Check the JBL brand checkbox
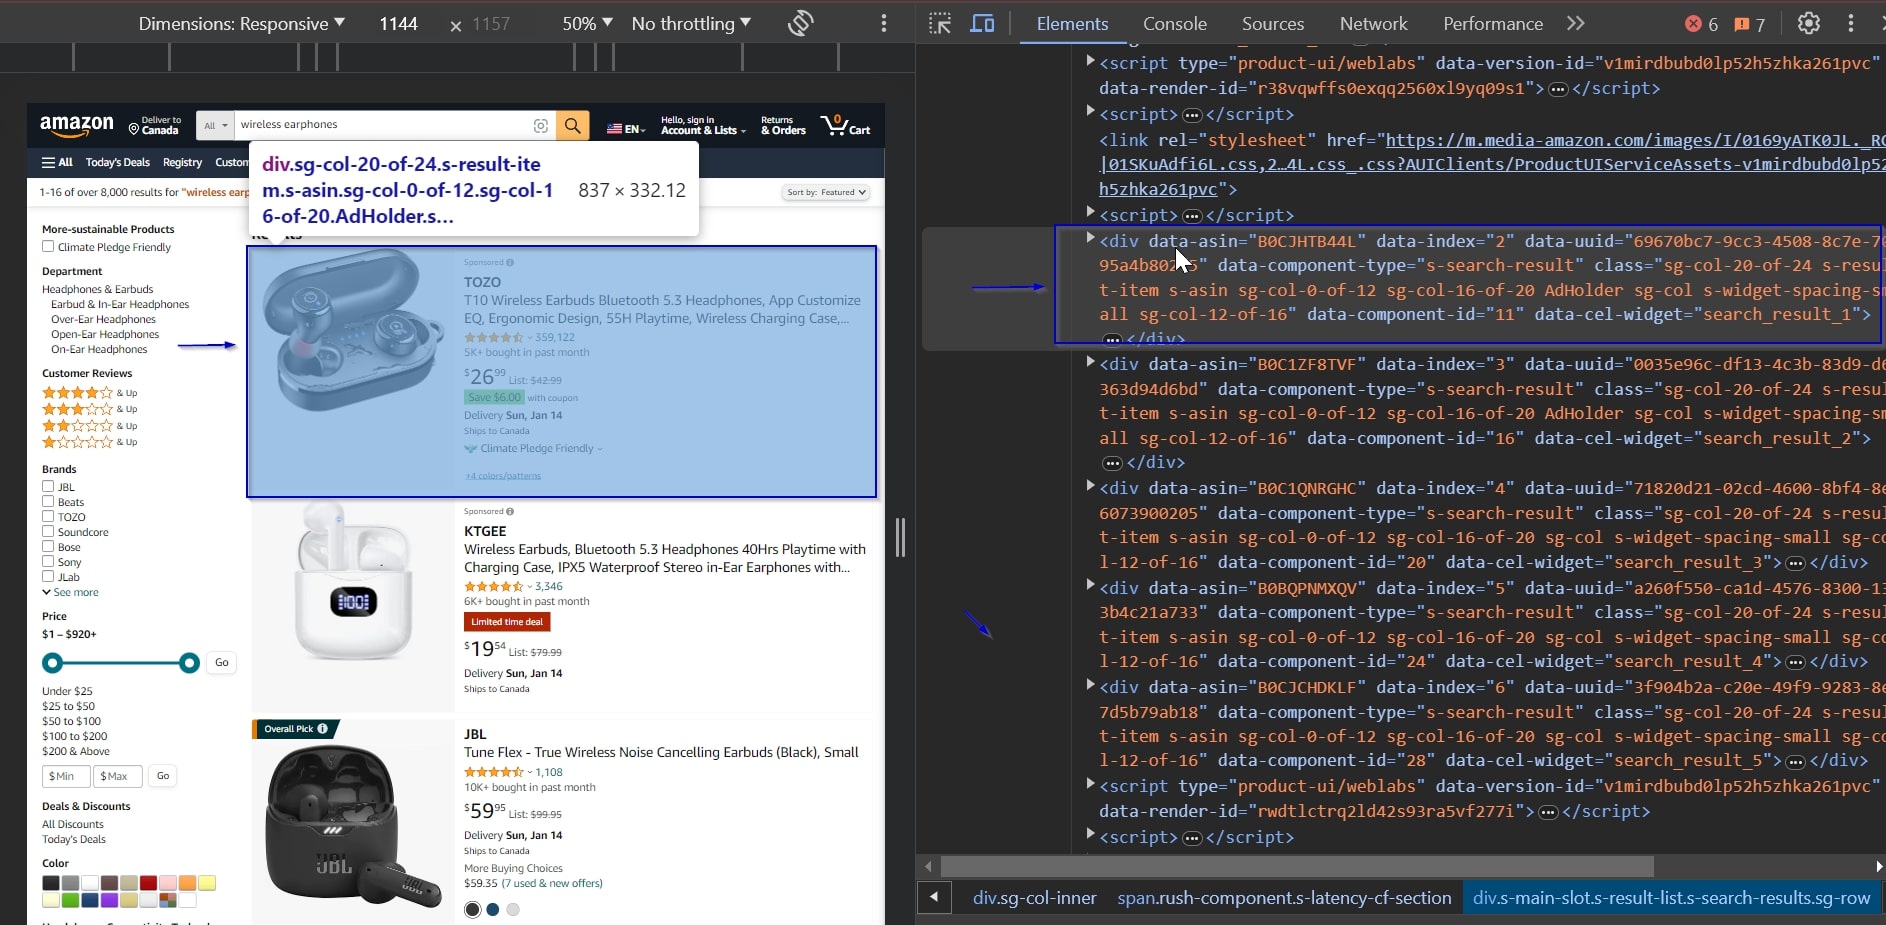 [48, 487]
